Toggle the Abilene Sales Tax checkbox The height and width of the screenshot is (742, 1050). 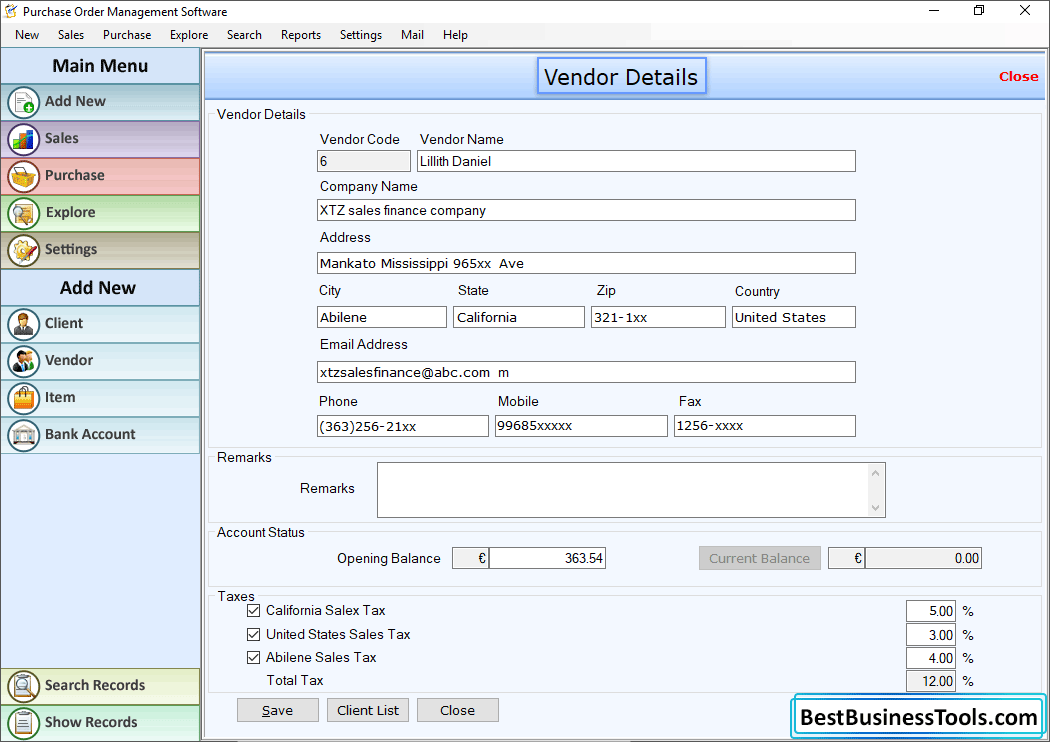click(253, 657)
